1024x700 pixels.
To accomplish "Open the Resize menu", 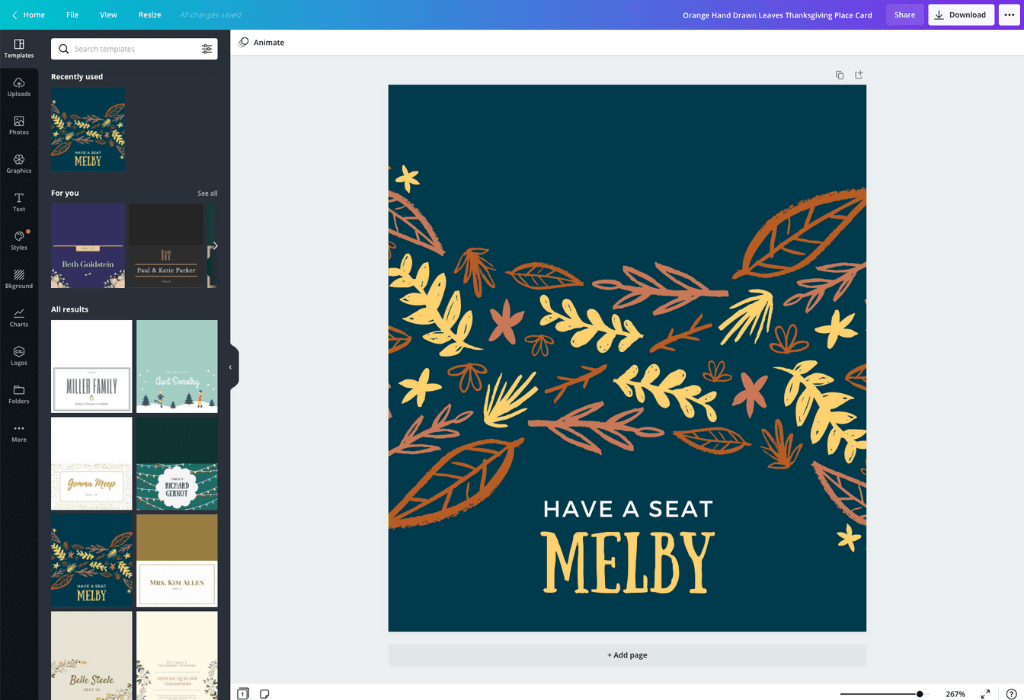I will pyautogui.click(x=149, y=15).
